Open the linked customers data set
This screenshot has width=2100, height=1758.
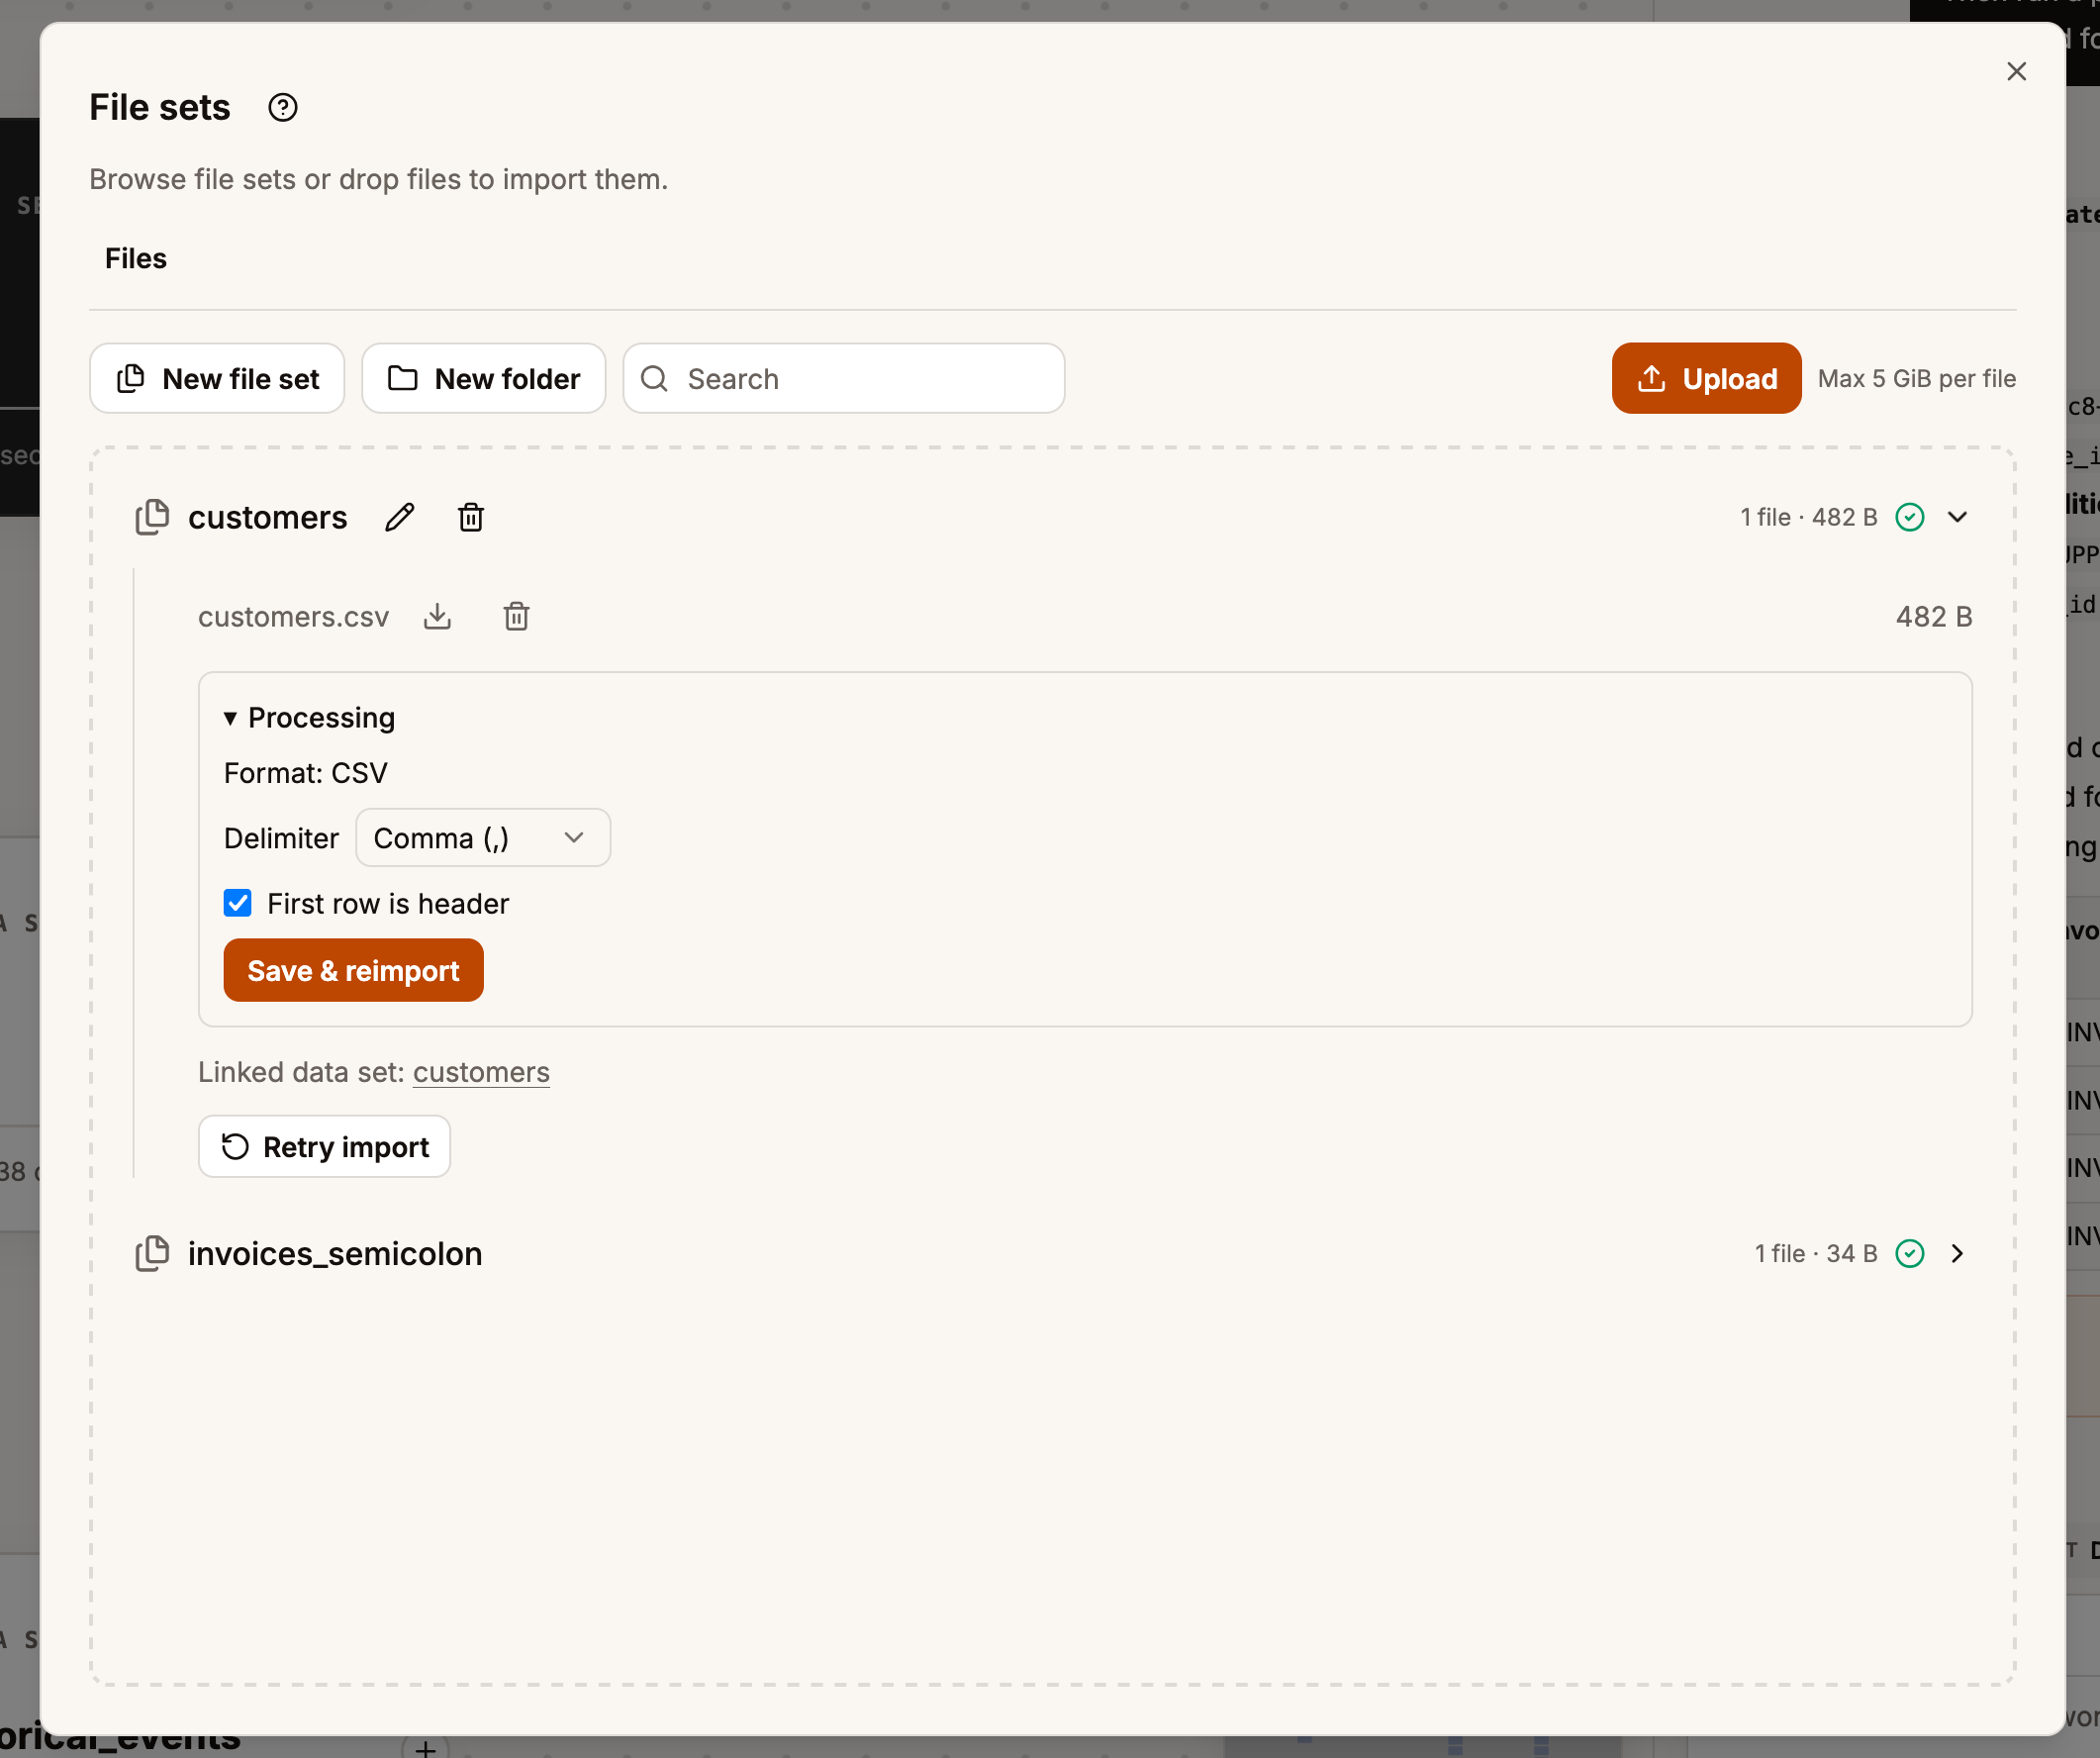[481, 1072]
